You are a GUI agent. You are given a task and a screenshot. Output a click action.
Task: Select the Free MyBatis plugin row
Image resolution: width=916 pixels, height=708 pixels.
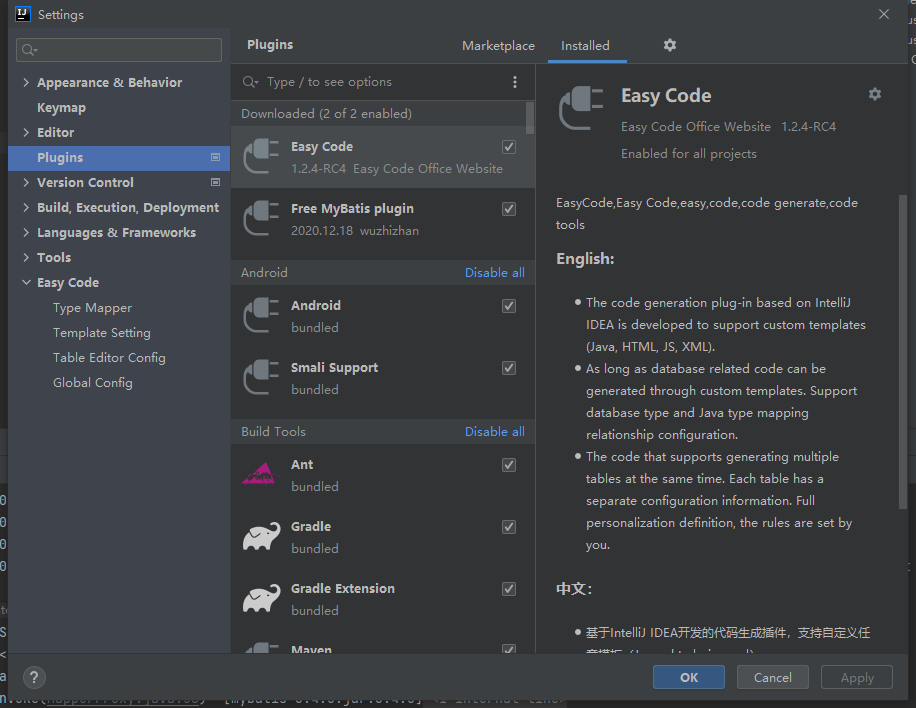(x=383, y=219)
